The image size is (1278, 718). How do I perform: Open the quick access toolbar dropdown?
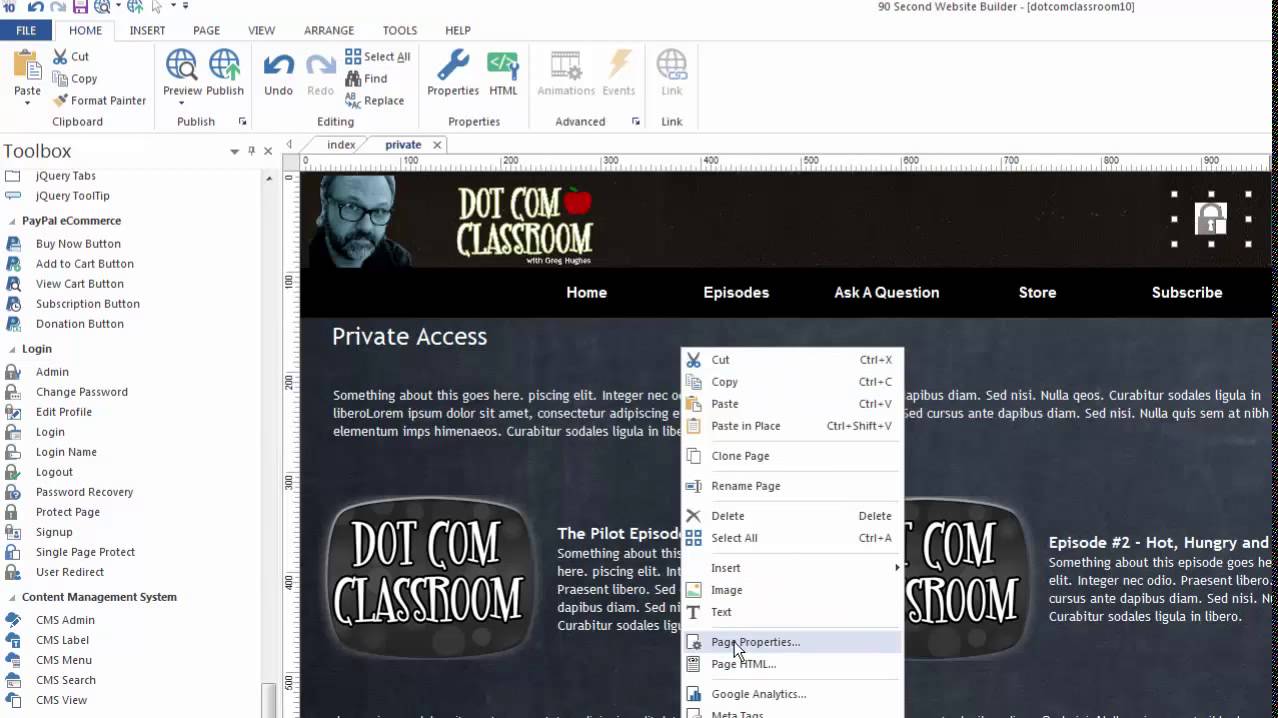pos(186,7)
